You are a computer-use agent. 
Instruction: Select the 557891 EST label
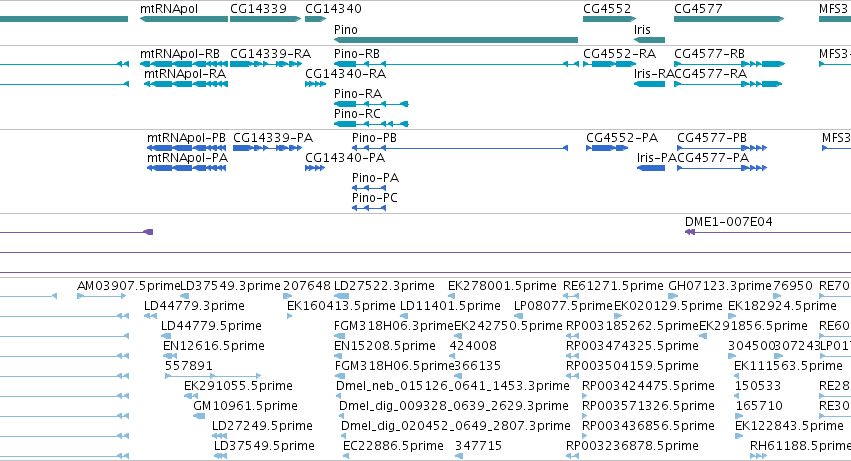click(x=188, y=366)
